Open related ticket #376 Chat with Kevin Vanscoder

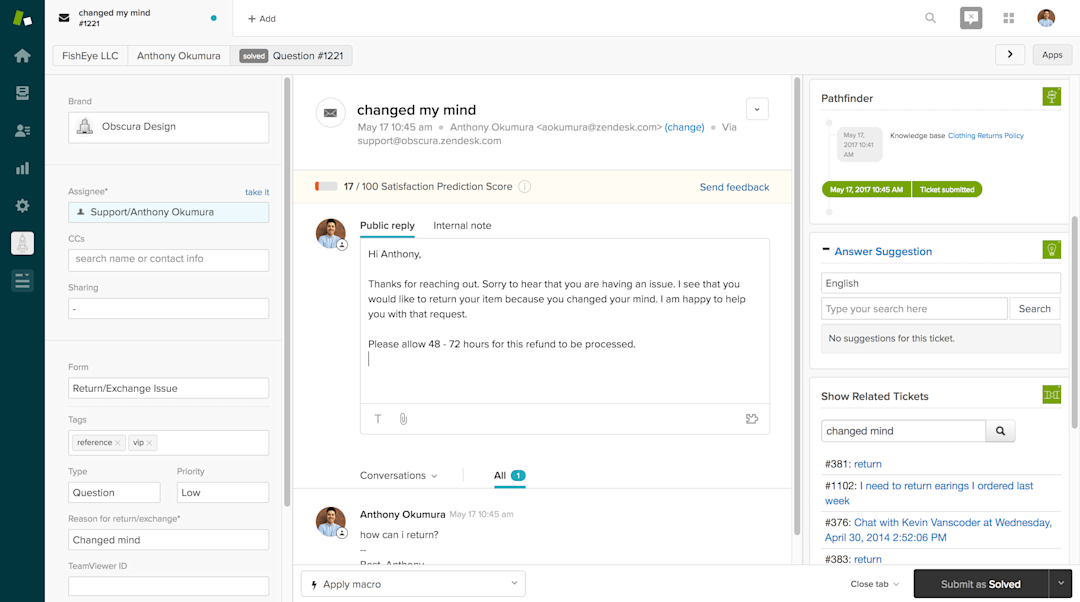point(938,530)
